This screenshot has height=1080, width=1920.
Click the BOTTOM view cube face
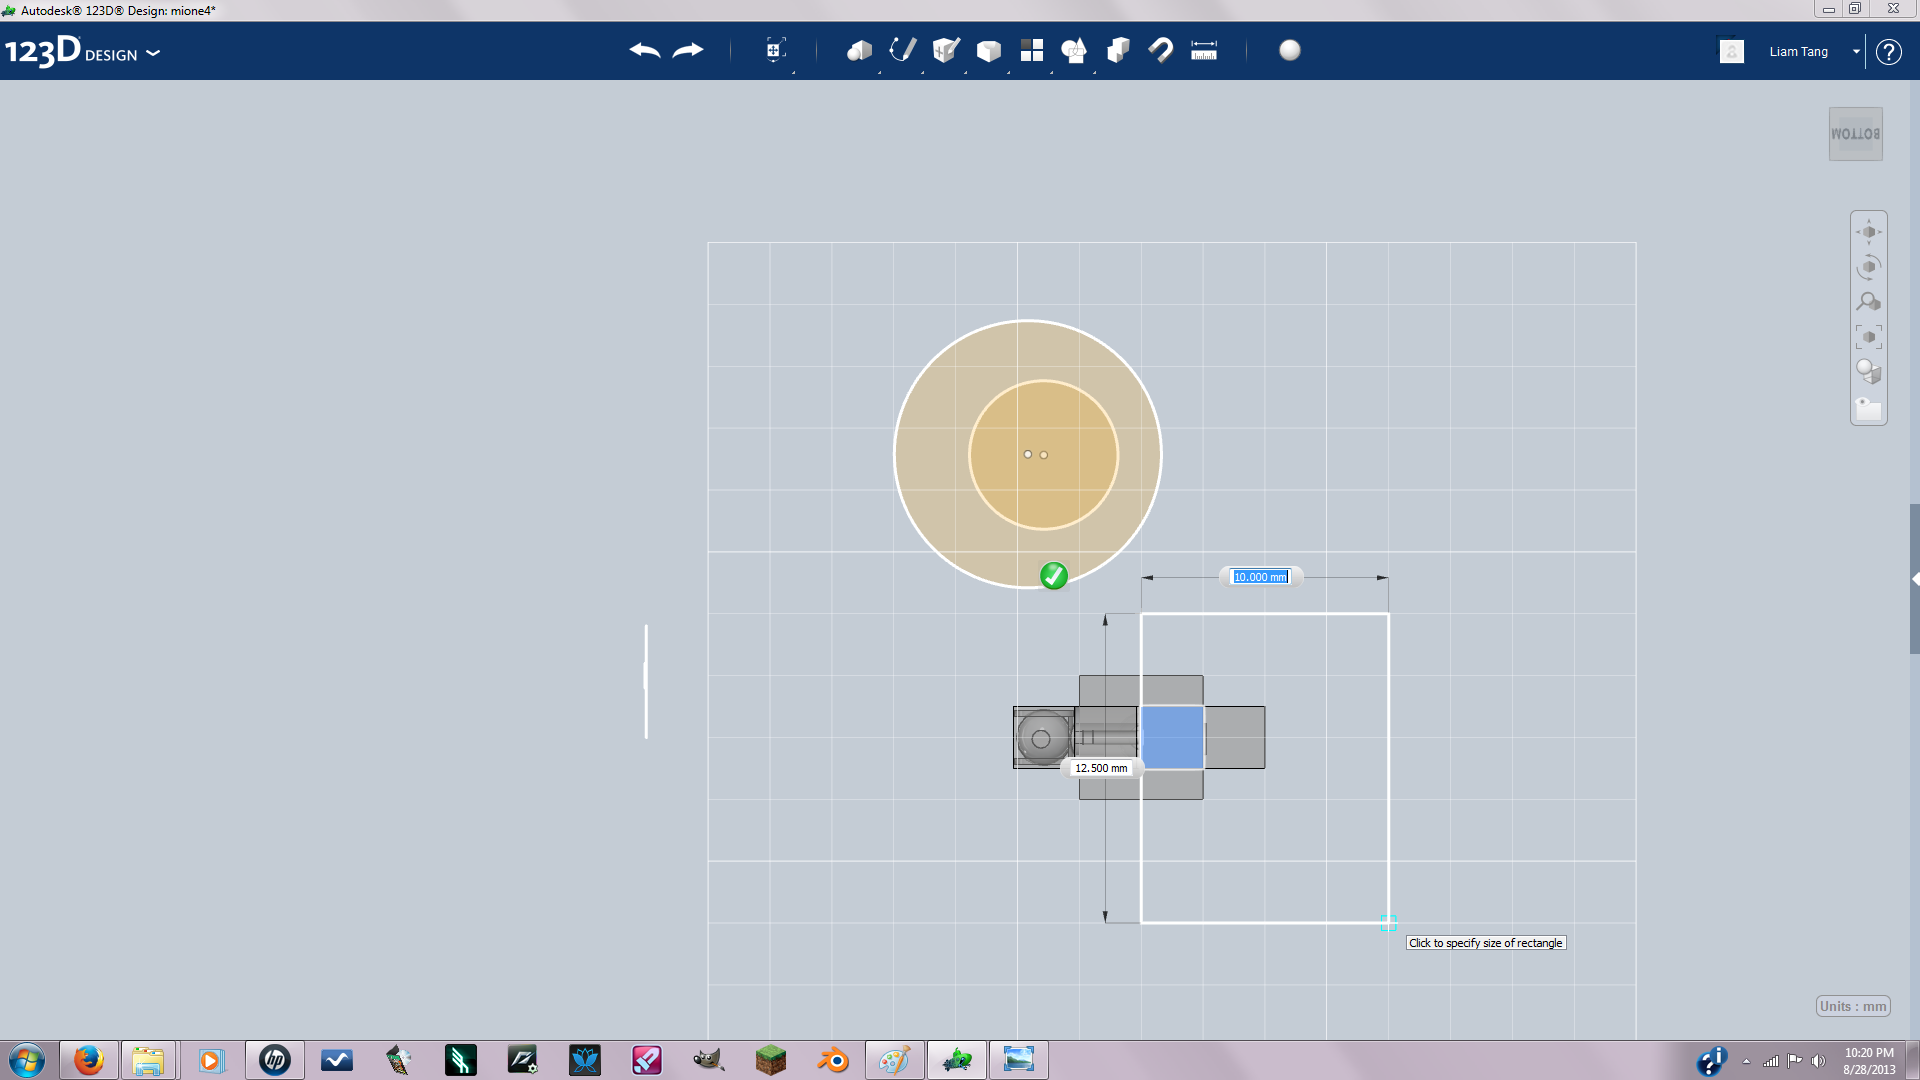point(1856,134)
